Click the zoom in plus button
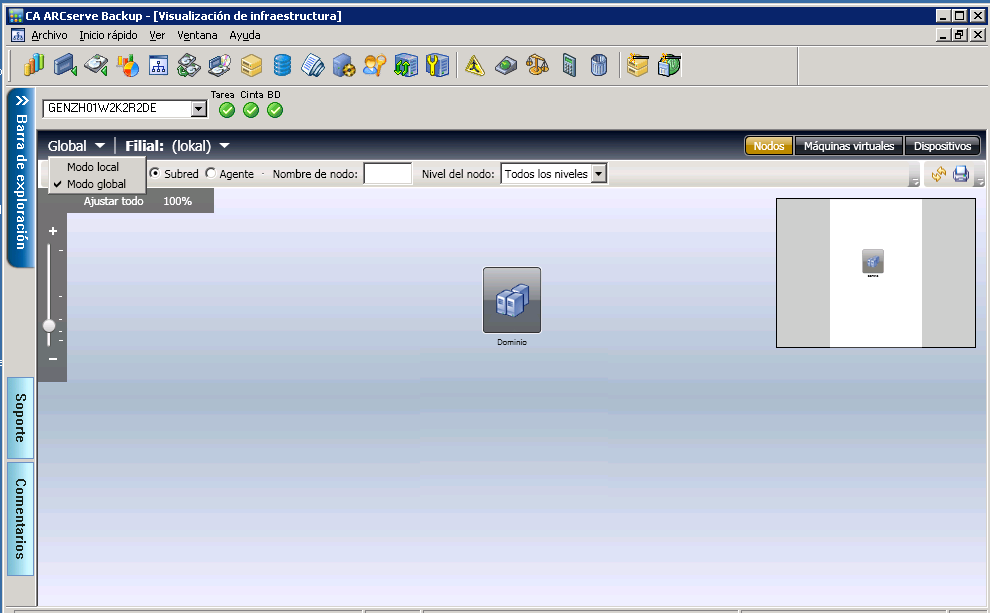990x613 pixels. click(53, 231)
